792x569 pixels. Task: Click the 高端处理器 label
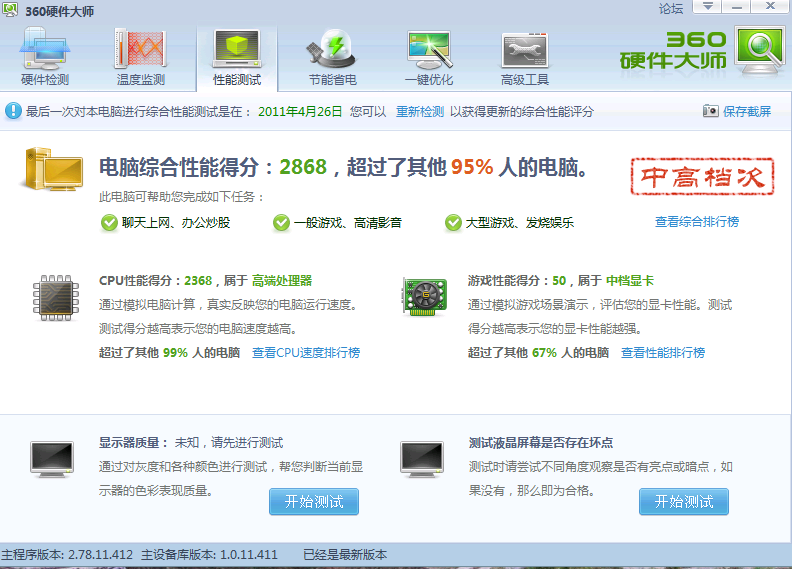282,281
